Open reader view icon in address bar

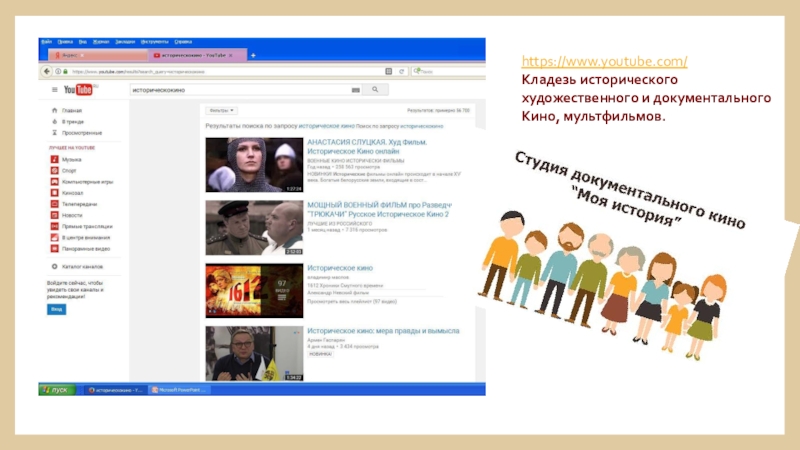389,71
